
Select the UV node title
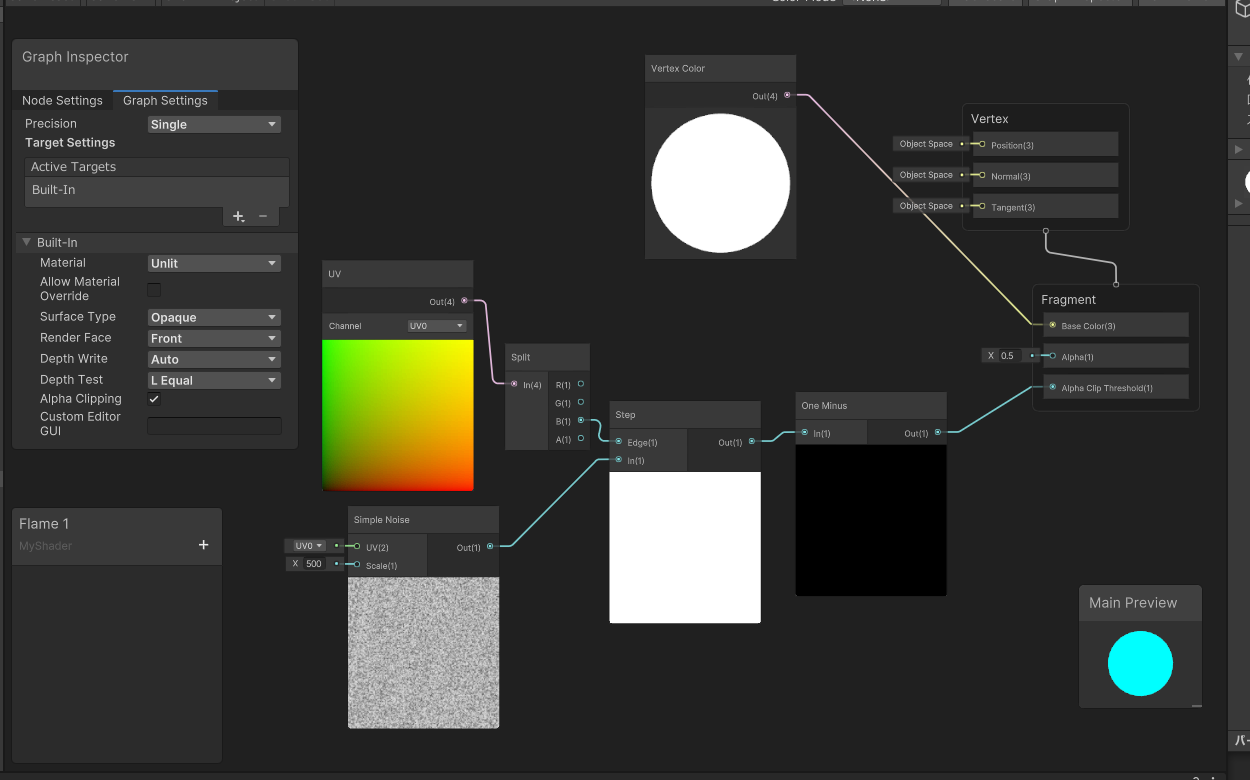click(x=335, y=274)
